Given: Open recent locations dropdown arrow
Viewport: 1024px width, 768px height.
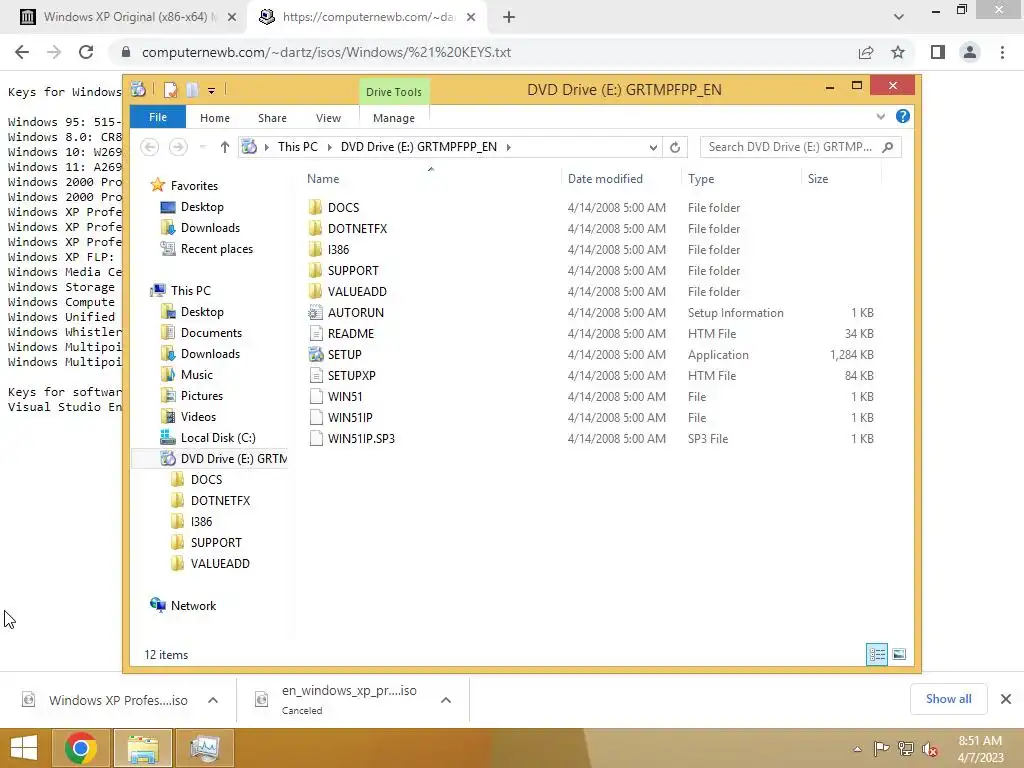Looking at the screenshot, I should point(203,147).
